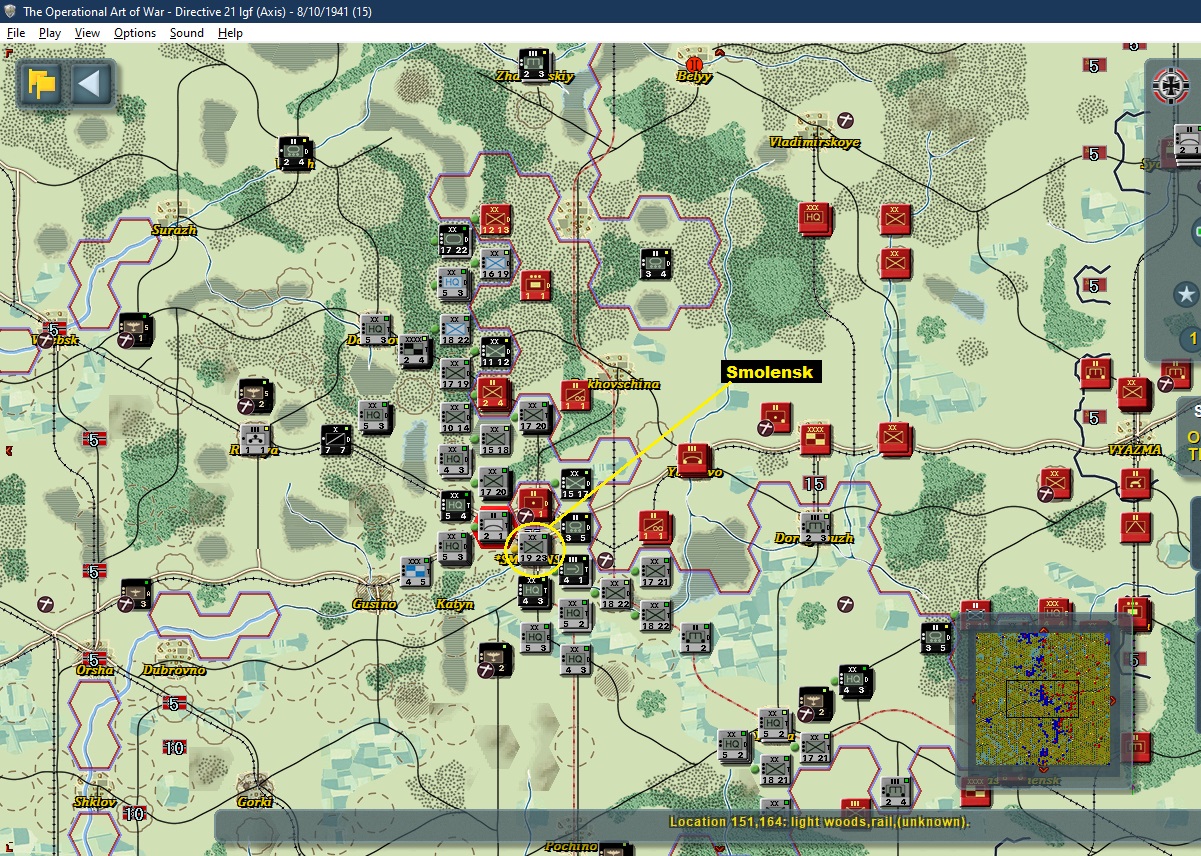Image resolution: width=1201 pixels, height=856 pixels.
Task: Select the grey 10 14 infantry unit
Action: 455,418
